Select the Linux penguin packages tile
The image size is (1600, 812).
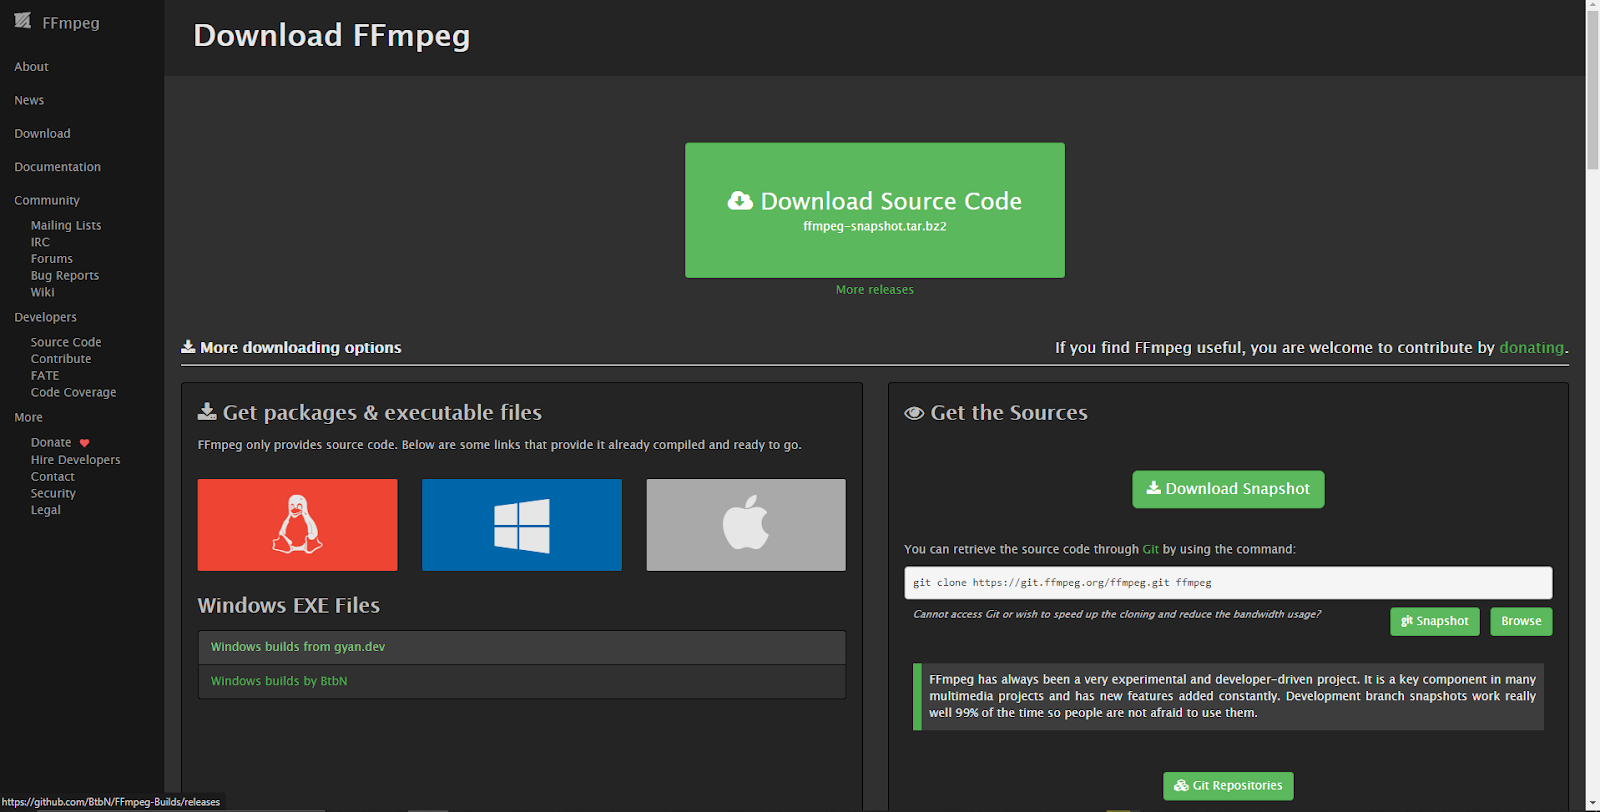[297, 525]
